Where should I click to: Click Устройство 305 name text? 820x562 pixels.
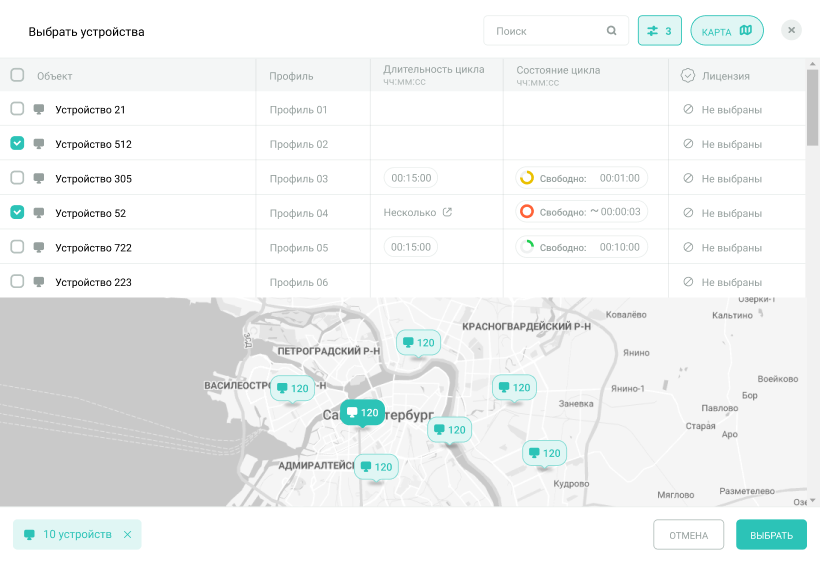(x=94, y=179)
